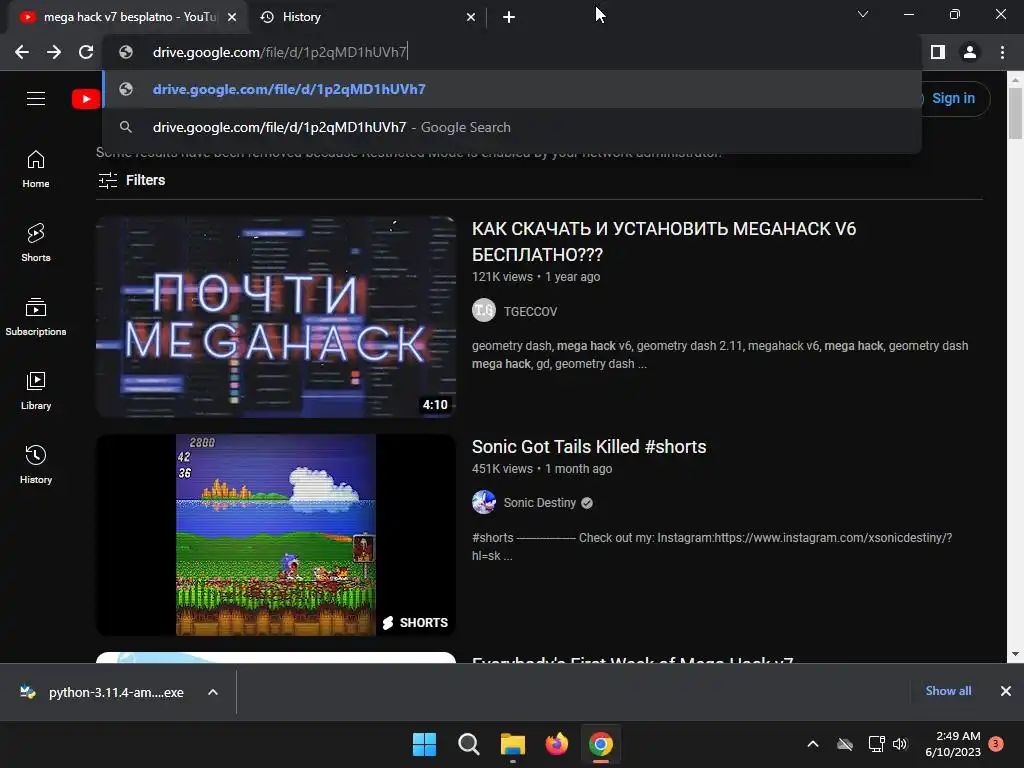Open Windows taskbar Search
Viewport: 1024px width, 768px height.
469,744
